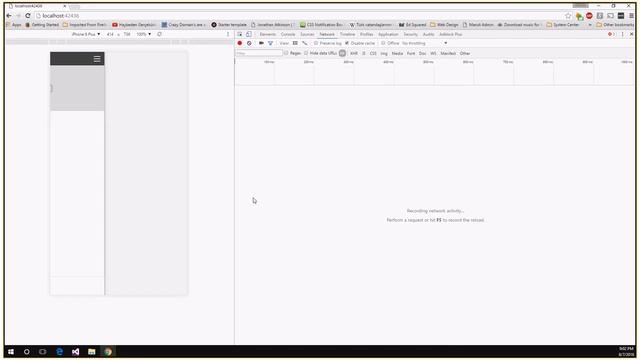The image size is (640, 360).
Task: Open the Getting Started bookmark
Action: (42, 25)
